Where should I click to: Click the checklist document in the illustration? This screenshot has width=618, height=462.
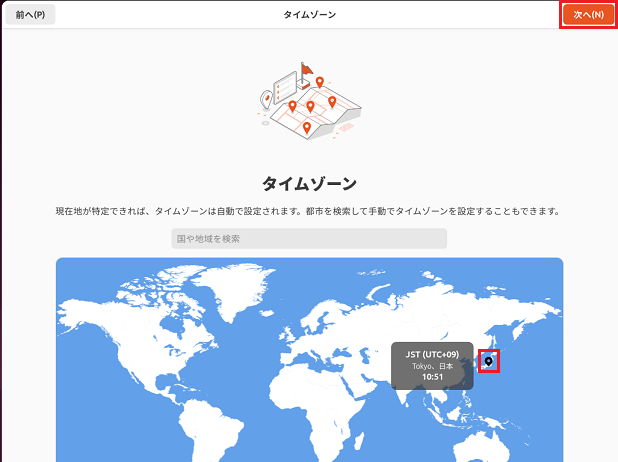[x=286, y=82]
